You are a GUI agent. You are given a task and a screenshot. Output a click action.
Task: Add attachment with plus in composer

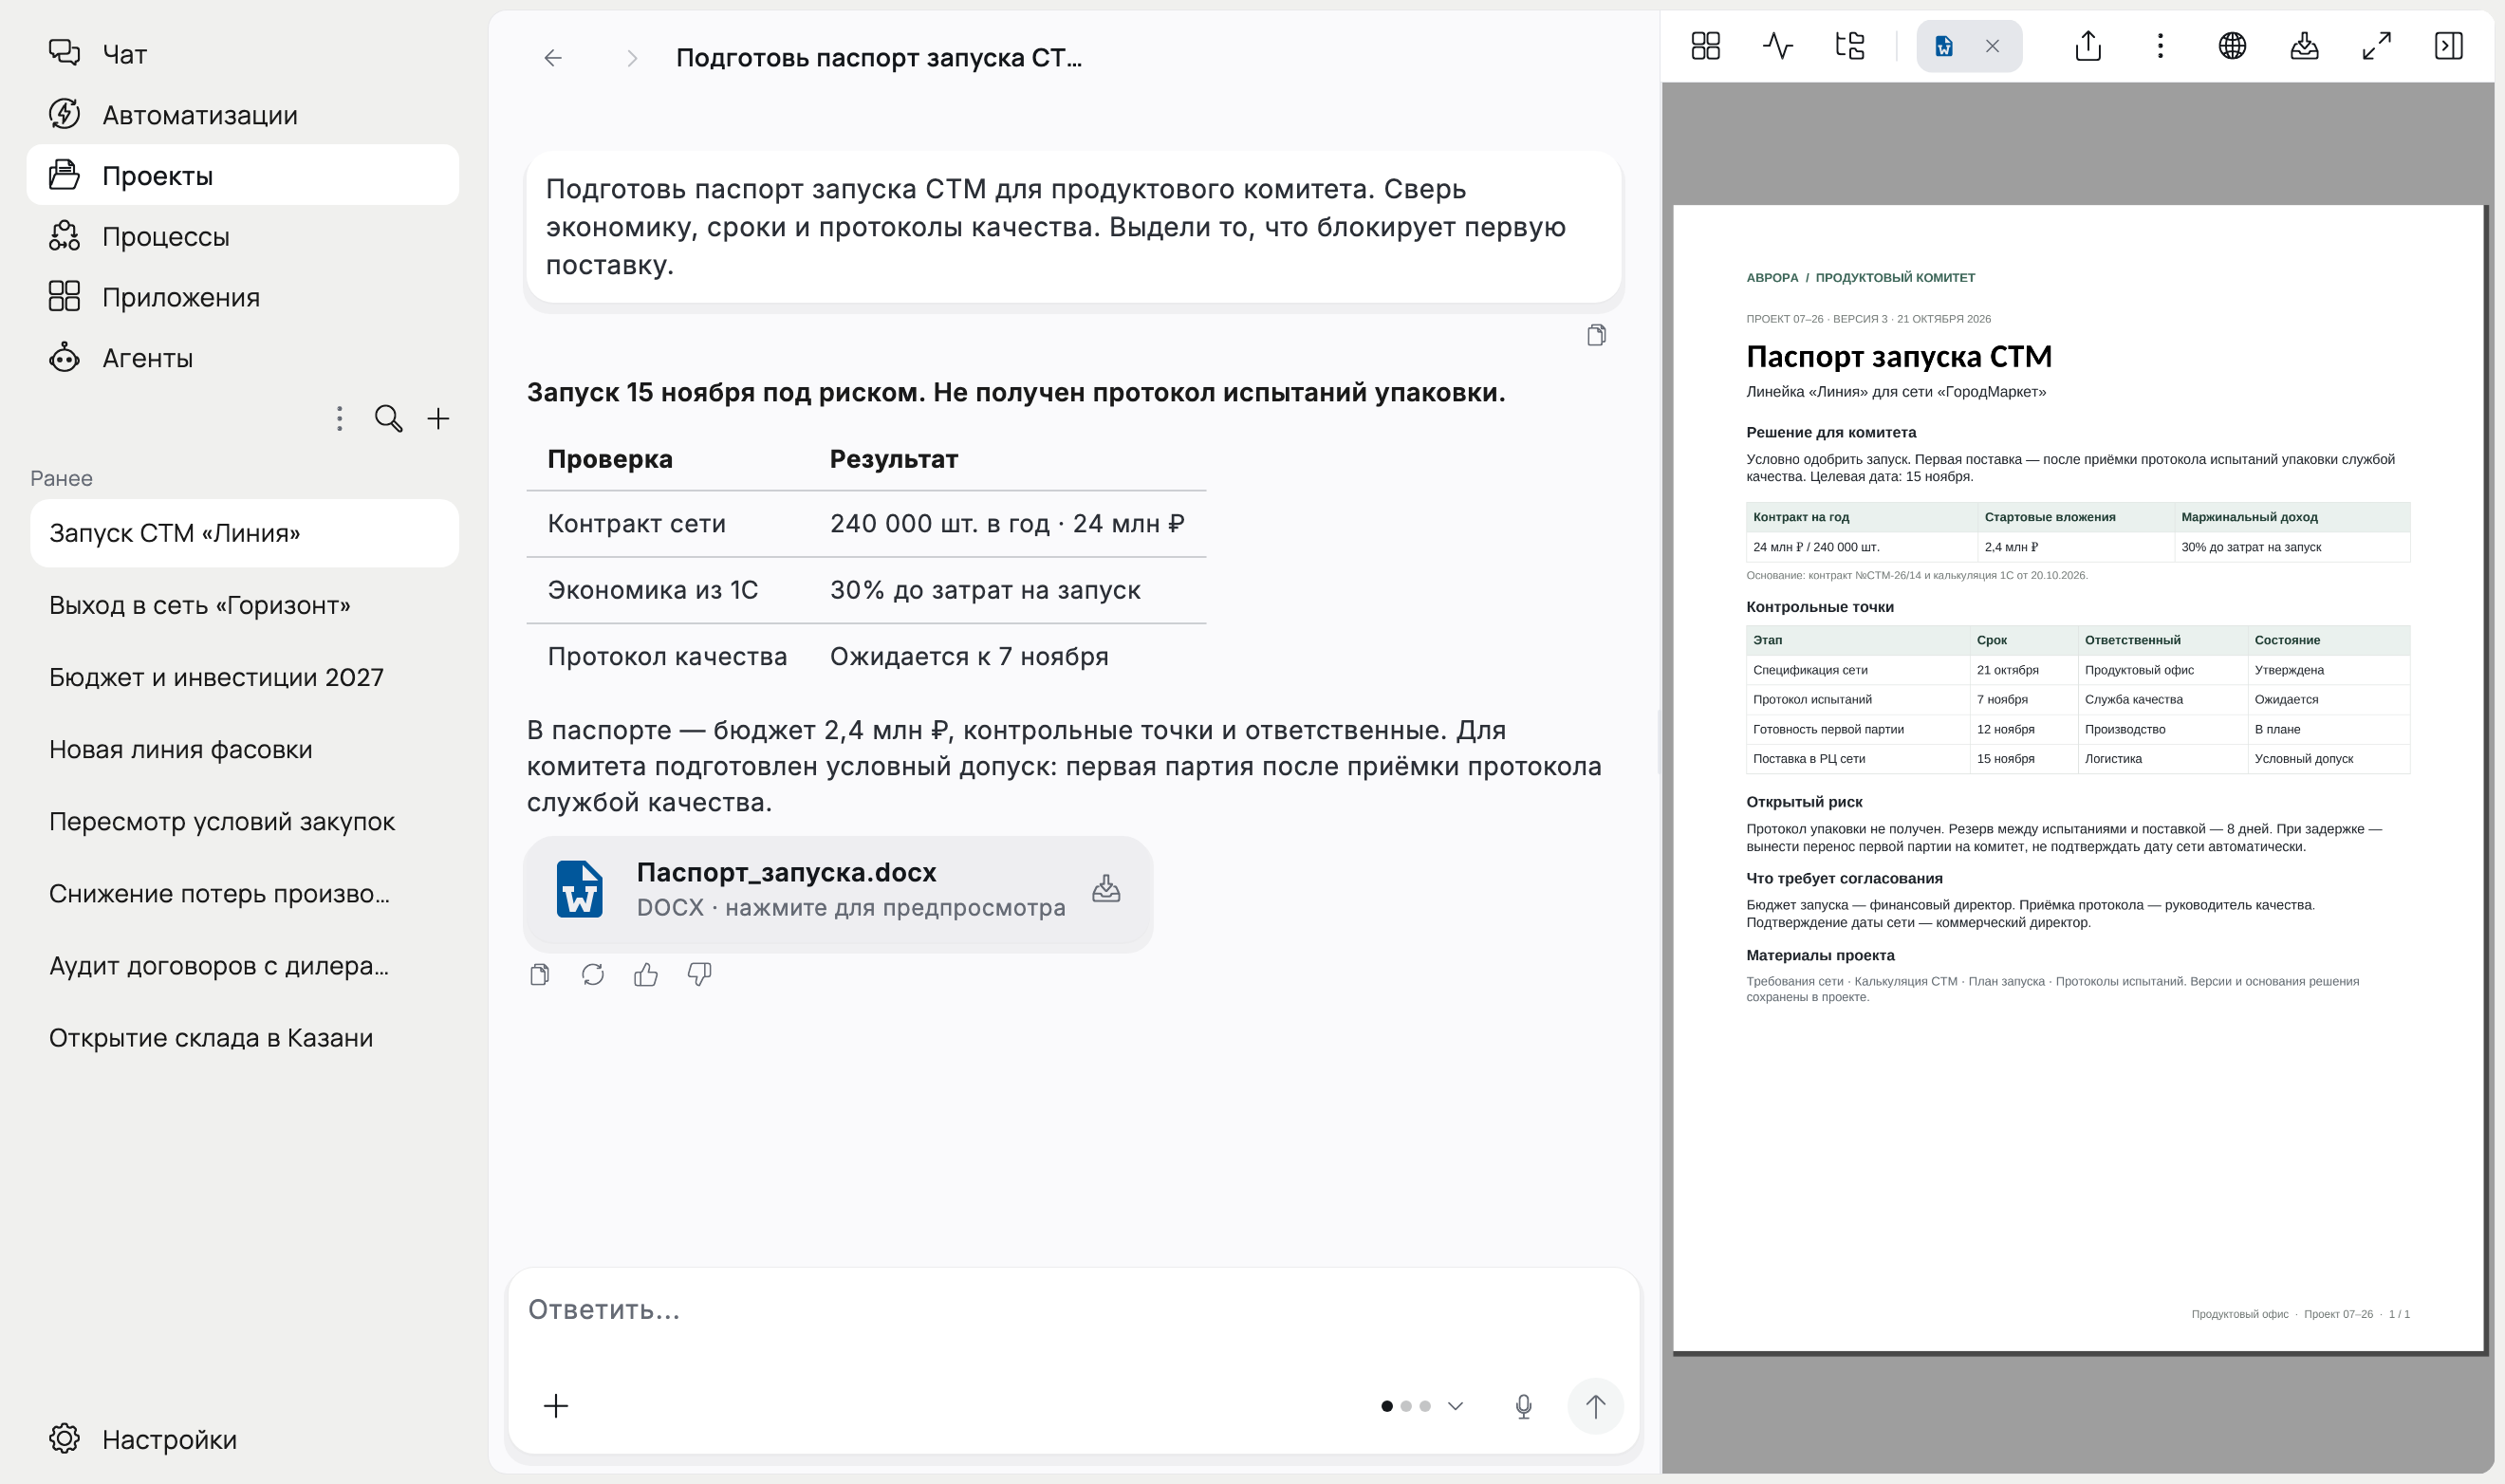click(556, 1406)
